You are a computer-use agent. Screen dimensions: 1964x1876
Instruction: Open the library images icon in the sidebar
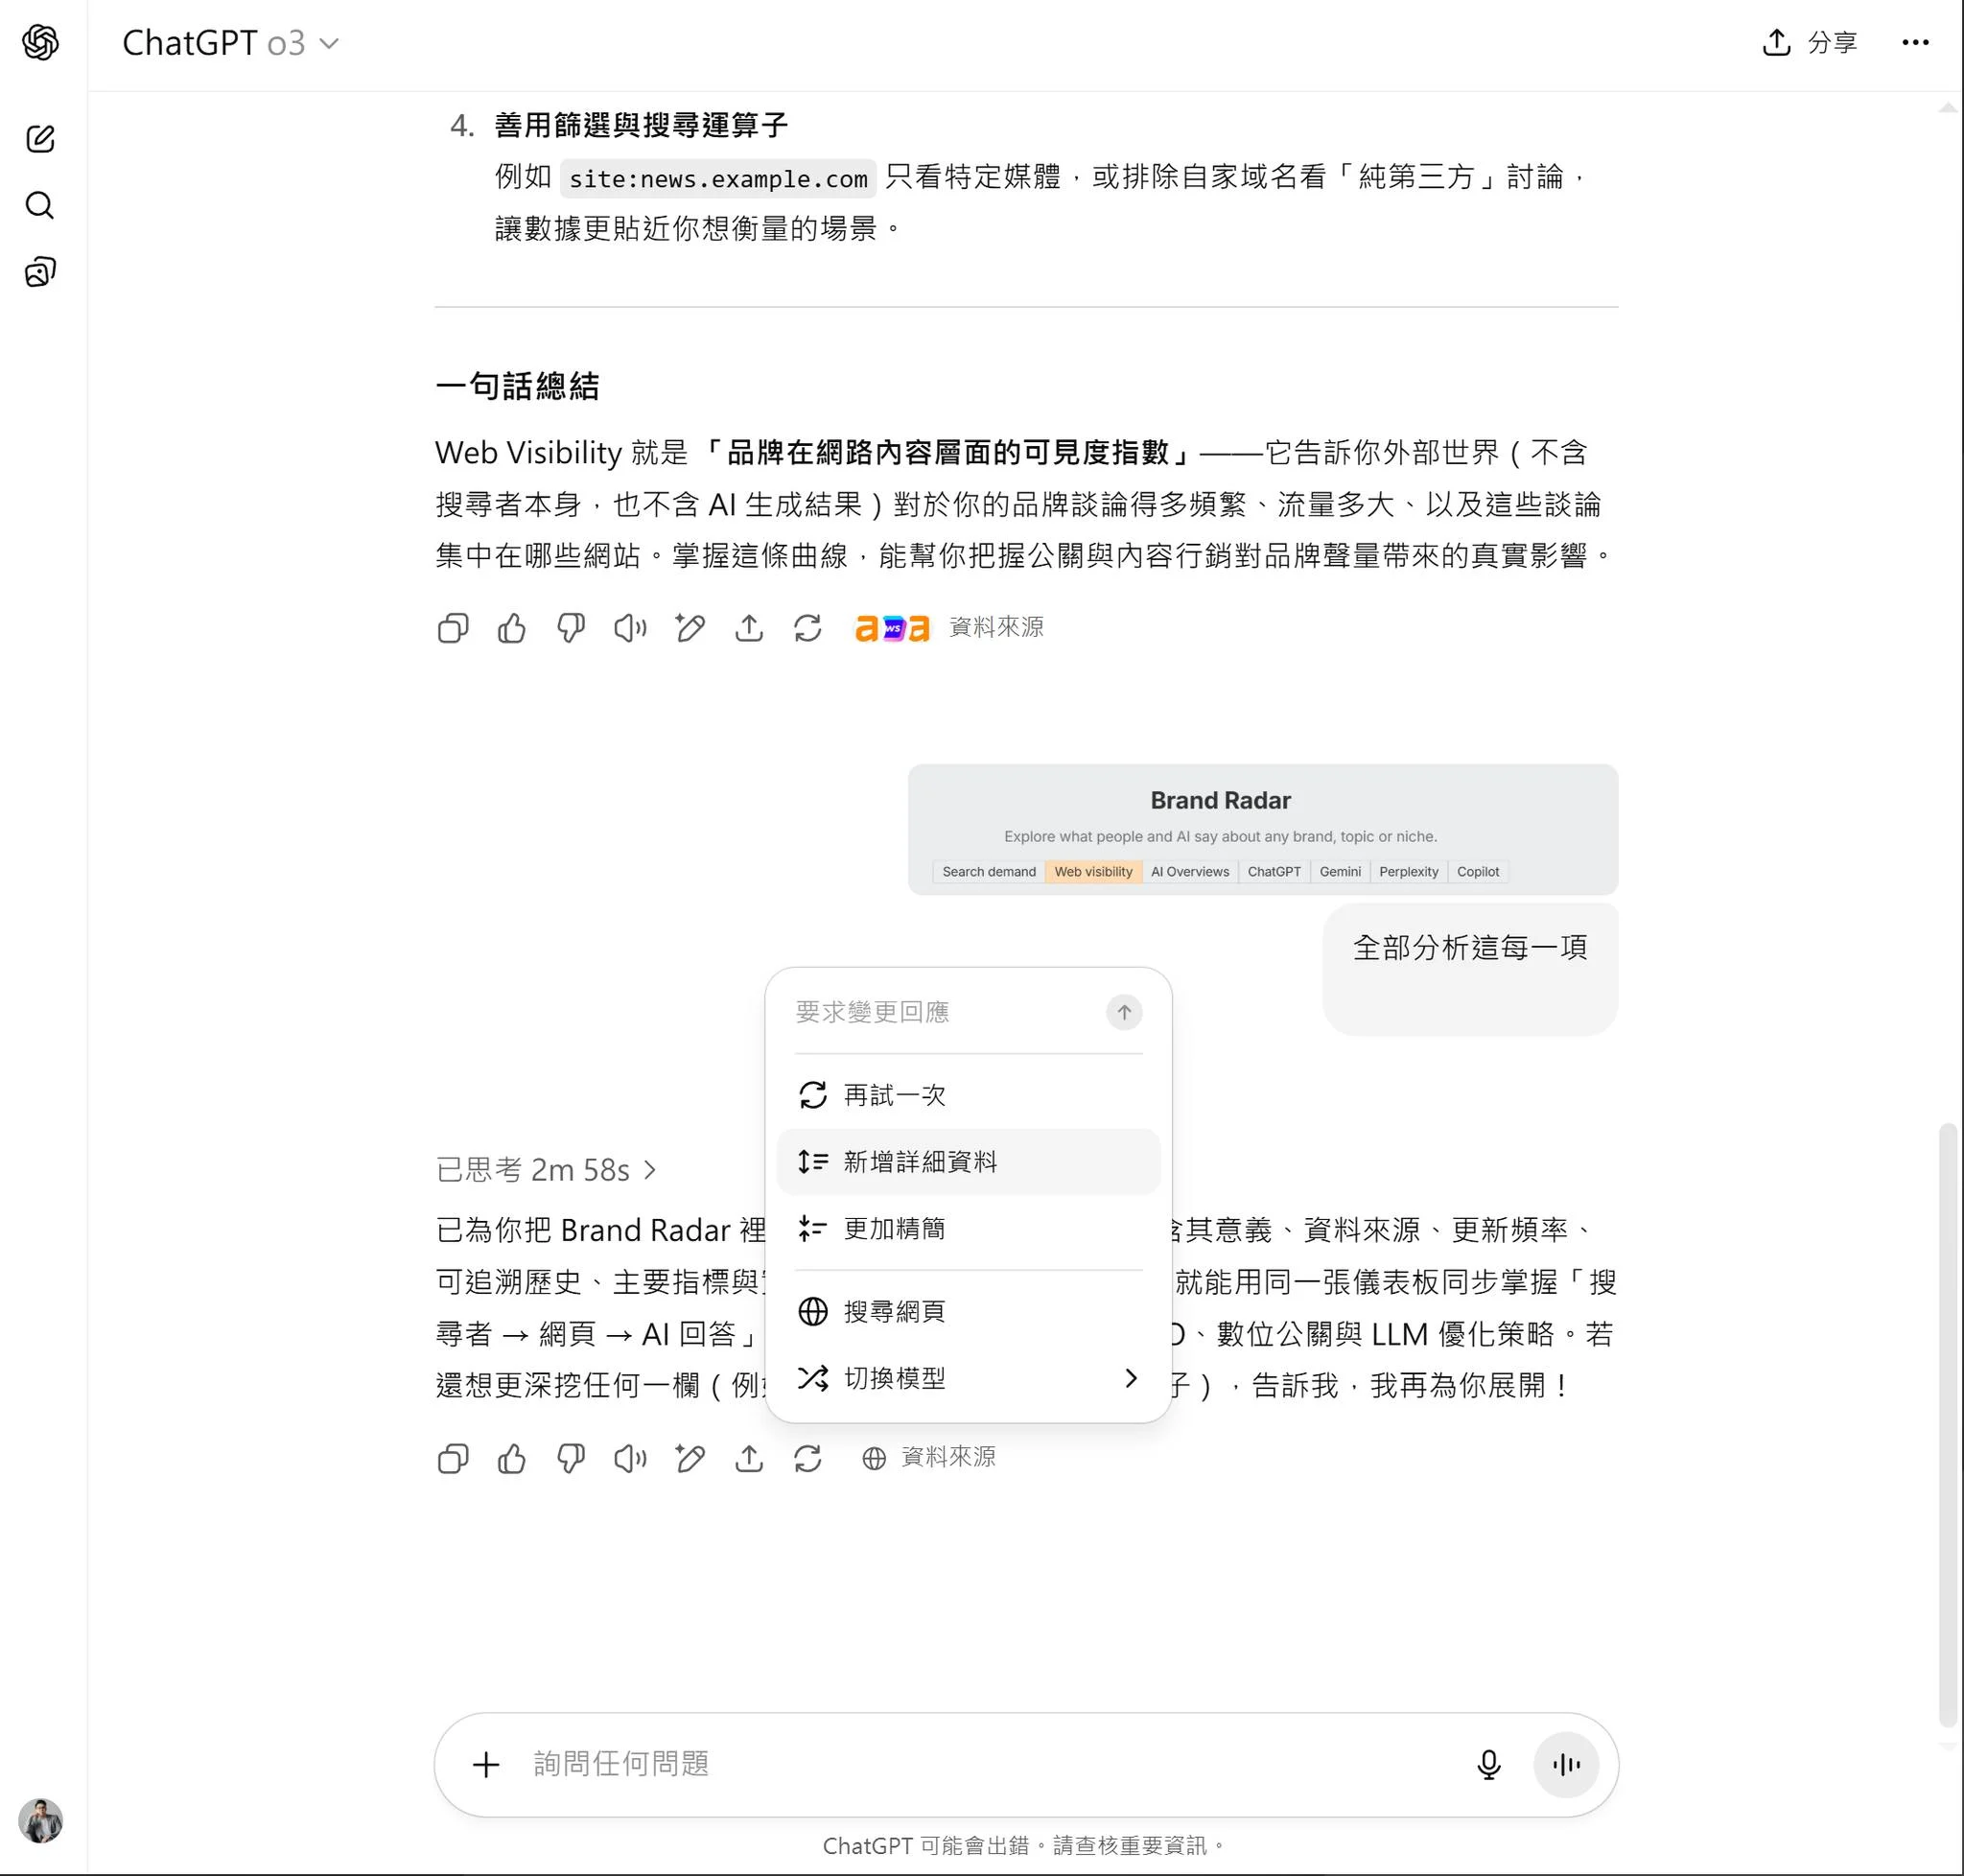click(40, 272)
